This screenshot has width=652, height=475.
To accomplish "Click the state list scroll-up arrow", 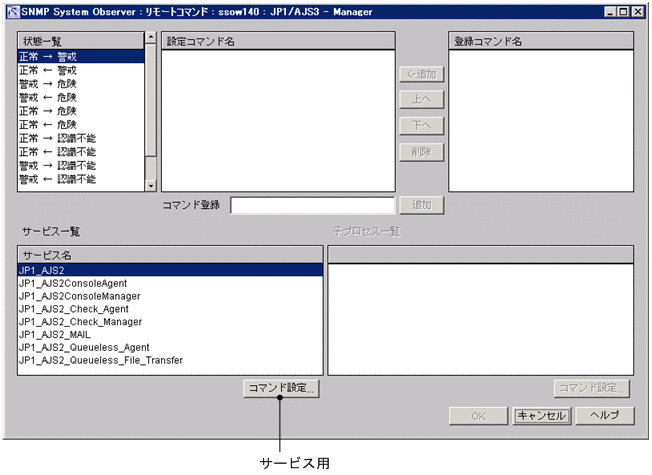I will click(151, 37).
